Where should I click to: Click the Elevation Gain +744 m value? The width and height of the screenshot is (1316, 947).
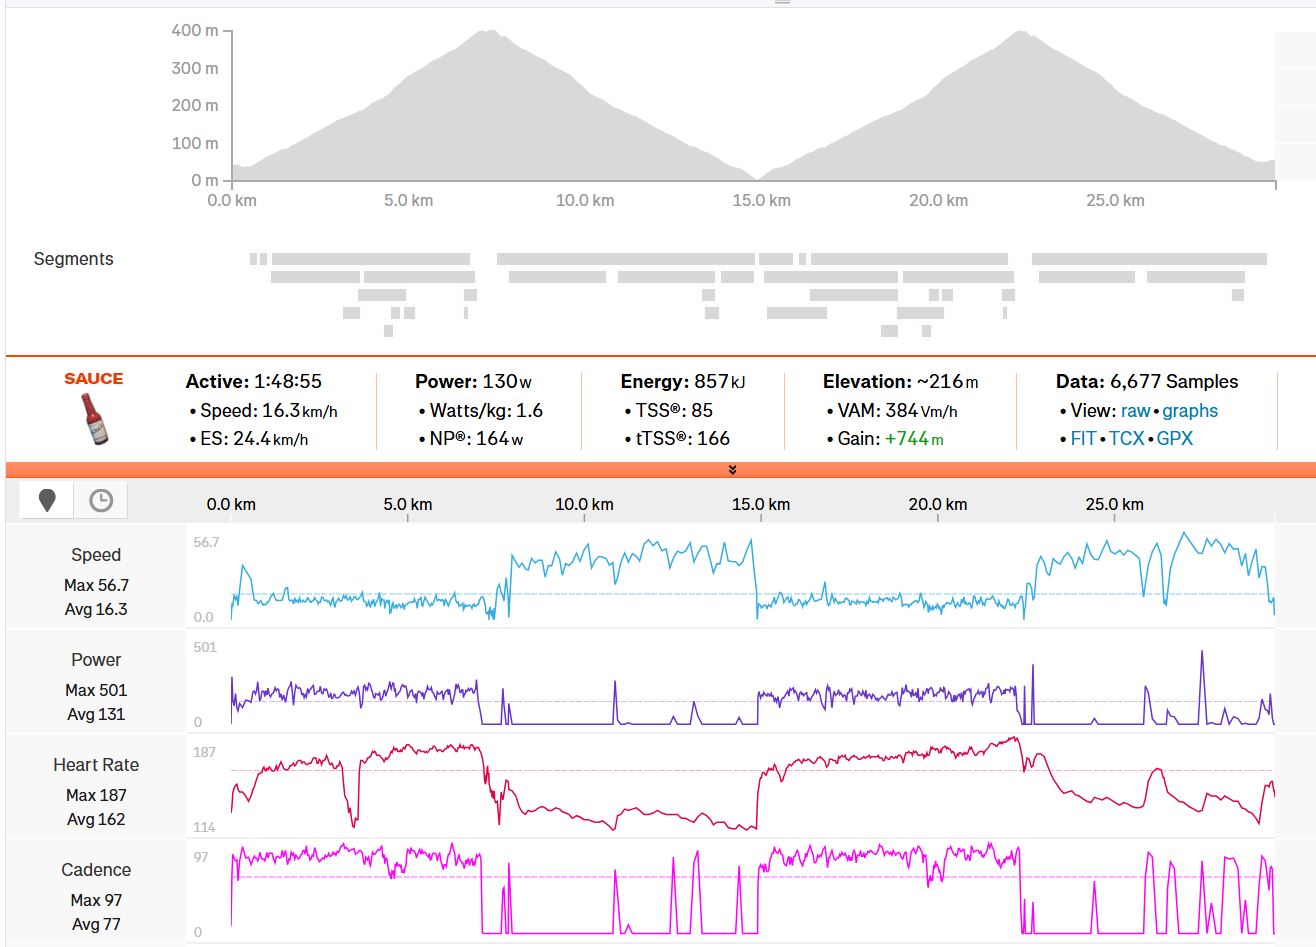pyautogui.click(x=913, y=439)
